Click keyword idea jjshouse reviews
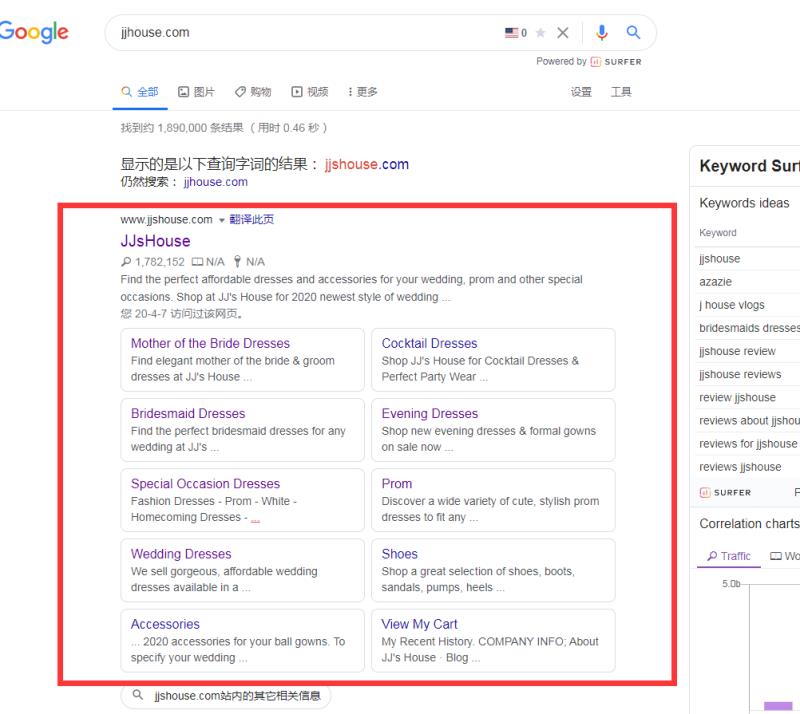The height and width of the screenshot is (714, 800). point(740,374)
